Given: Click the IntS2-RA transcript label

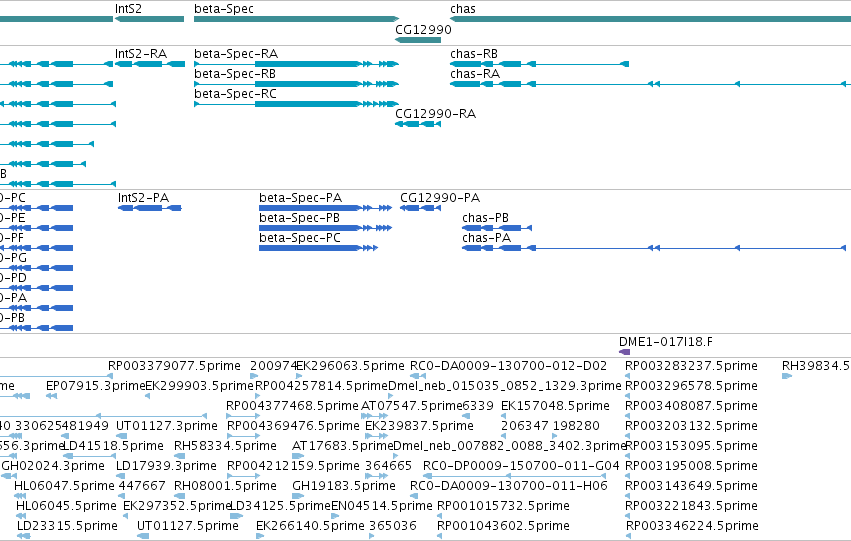Looking at the screenshot, I should click(x=141, y=54).
